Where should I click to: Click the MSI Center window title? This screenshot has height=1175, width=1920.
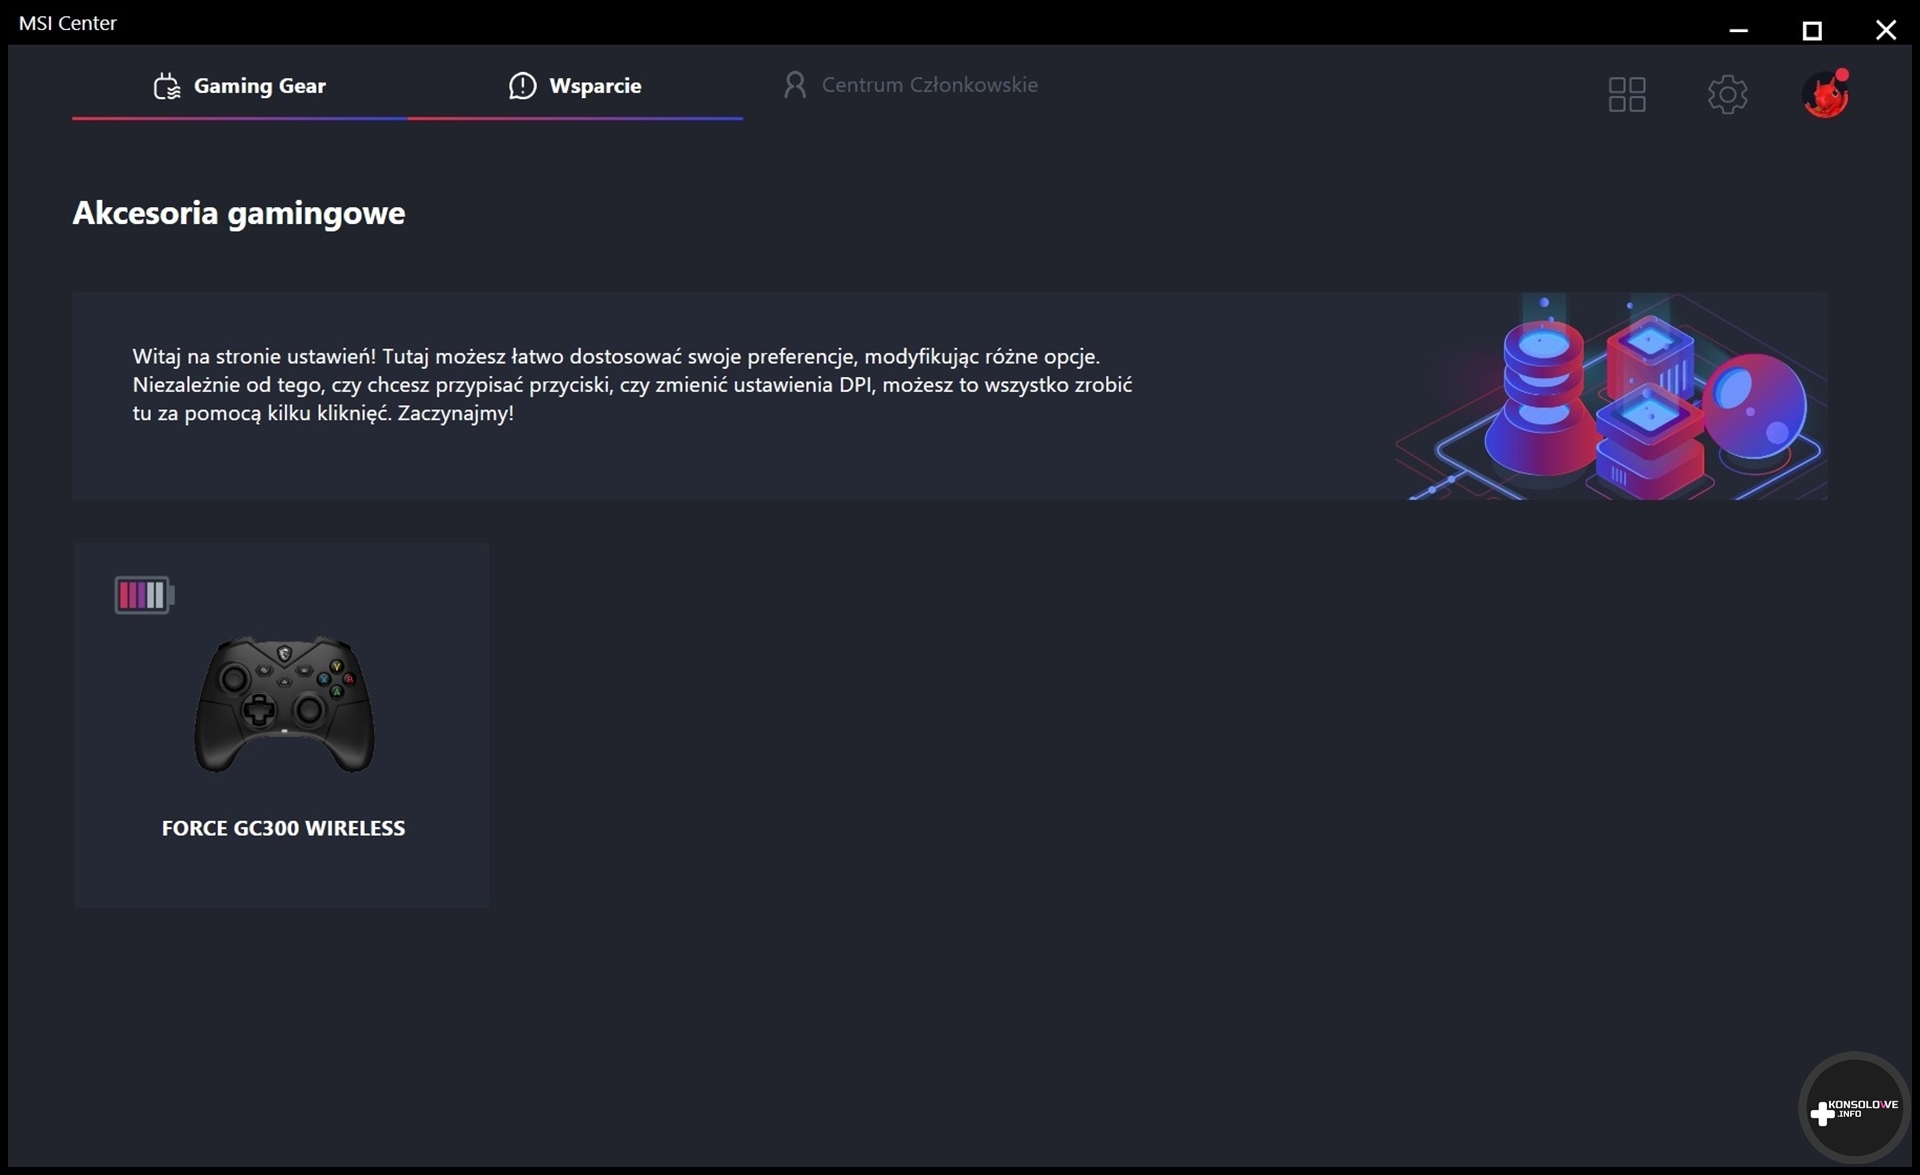point(68,23)
